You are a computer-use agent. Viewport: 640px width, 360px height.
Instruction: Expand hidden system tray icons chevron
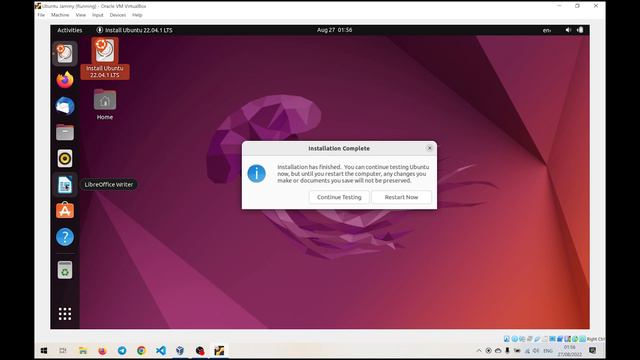(x=479, y=351)
